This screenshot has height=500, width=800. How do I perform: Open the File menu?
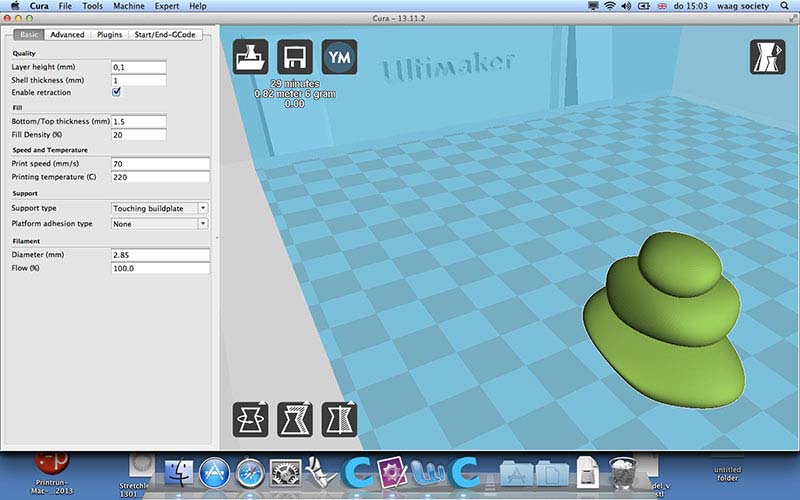[65, 6]
